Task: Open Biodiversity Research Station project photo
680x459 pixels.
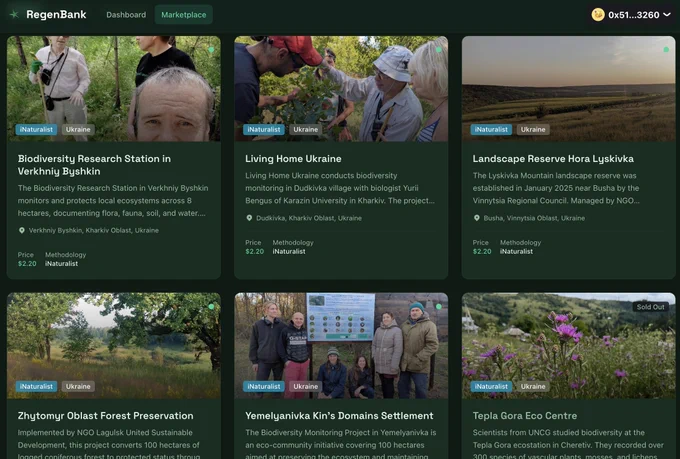Action: click(x=114, y=89)
